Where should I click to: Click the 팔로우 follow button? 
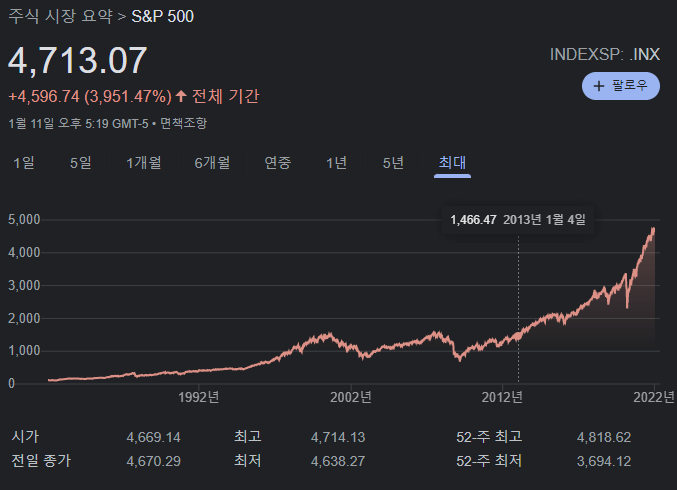coord(620,86)
